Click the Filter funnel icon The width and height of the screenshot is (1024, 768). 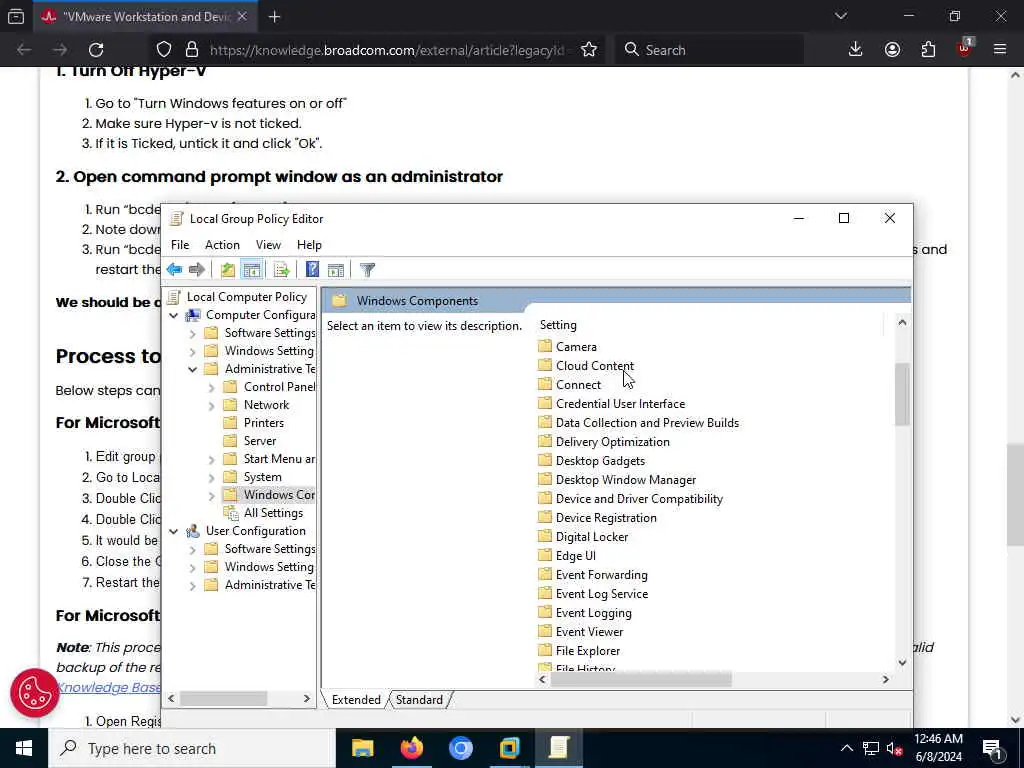[367, 270]
